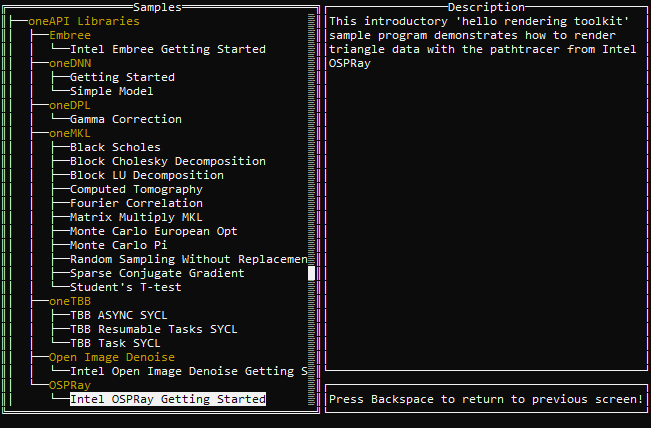Select the Gamma Correction sample
The width and height of the screenshot is (651, 428).
point(126,119)
